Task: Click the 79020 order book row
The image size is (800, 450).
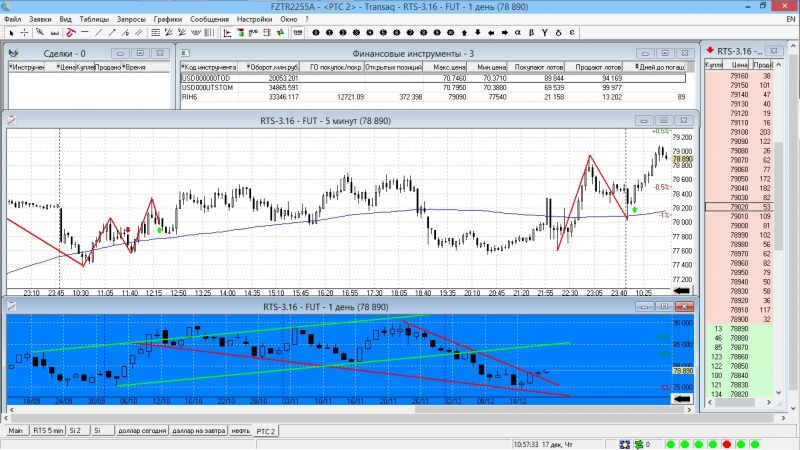Action: [x=739, y=207]
